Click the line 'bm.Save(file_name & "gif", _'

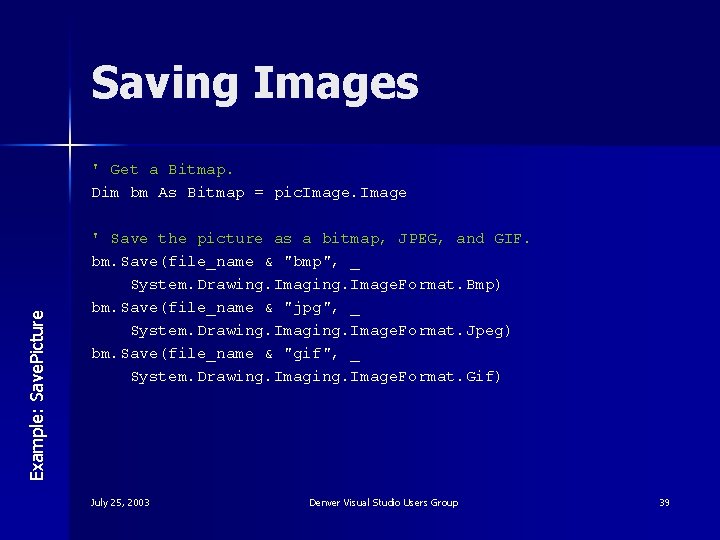(225, 354)
